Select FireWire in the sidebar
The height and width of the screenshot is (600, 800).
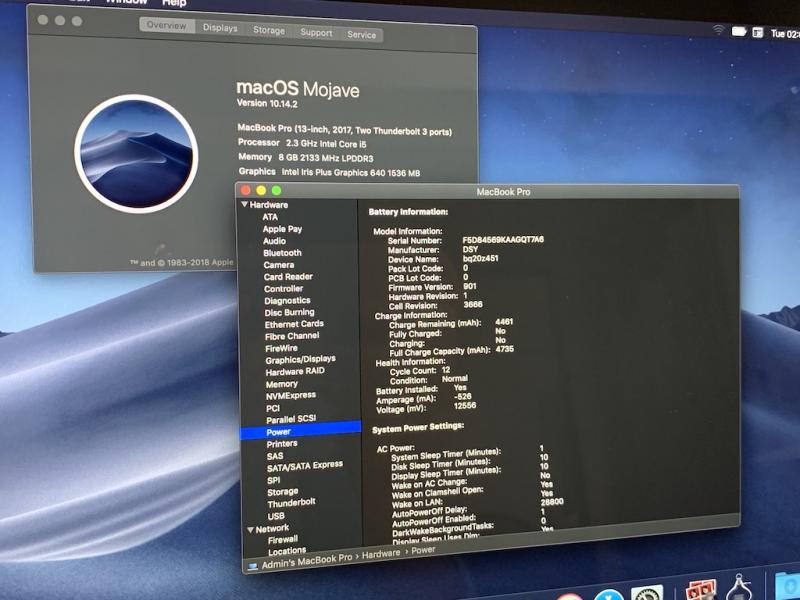(x=281, y=348)
